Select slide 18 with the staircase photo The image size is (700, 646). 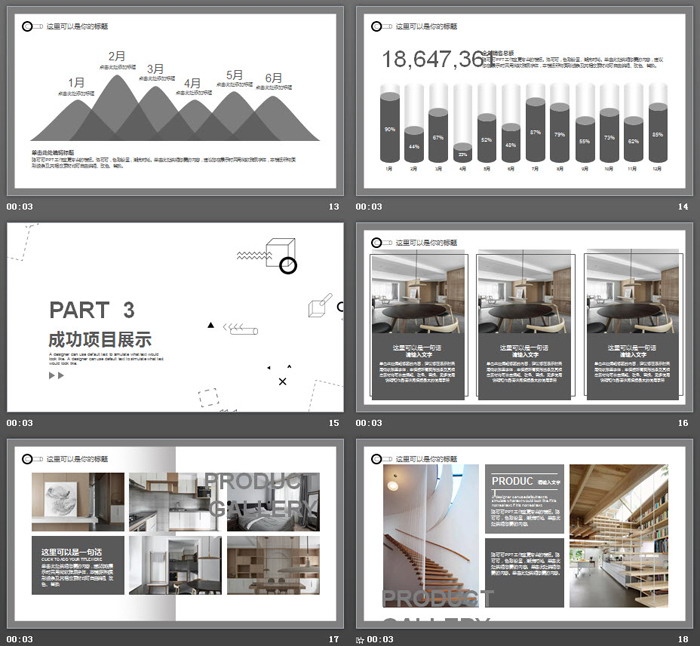524,533
